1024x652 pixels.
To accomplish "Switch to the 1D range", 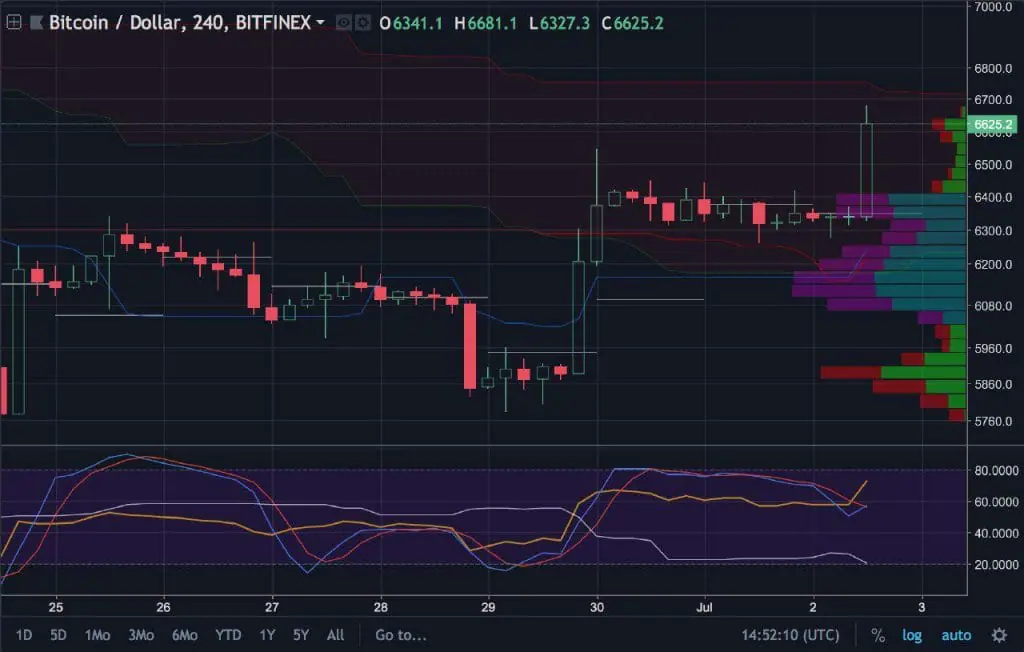I will point(25,635).
